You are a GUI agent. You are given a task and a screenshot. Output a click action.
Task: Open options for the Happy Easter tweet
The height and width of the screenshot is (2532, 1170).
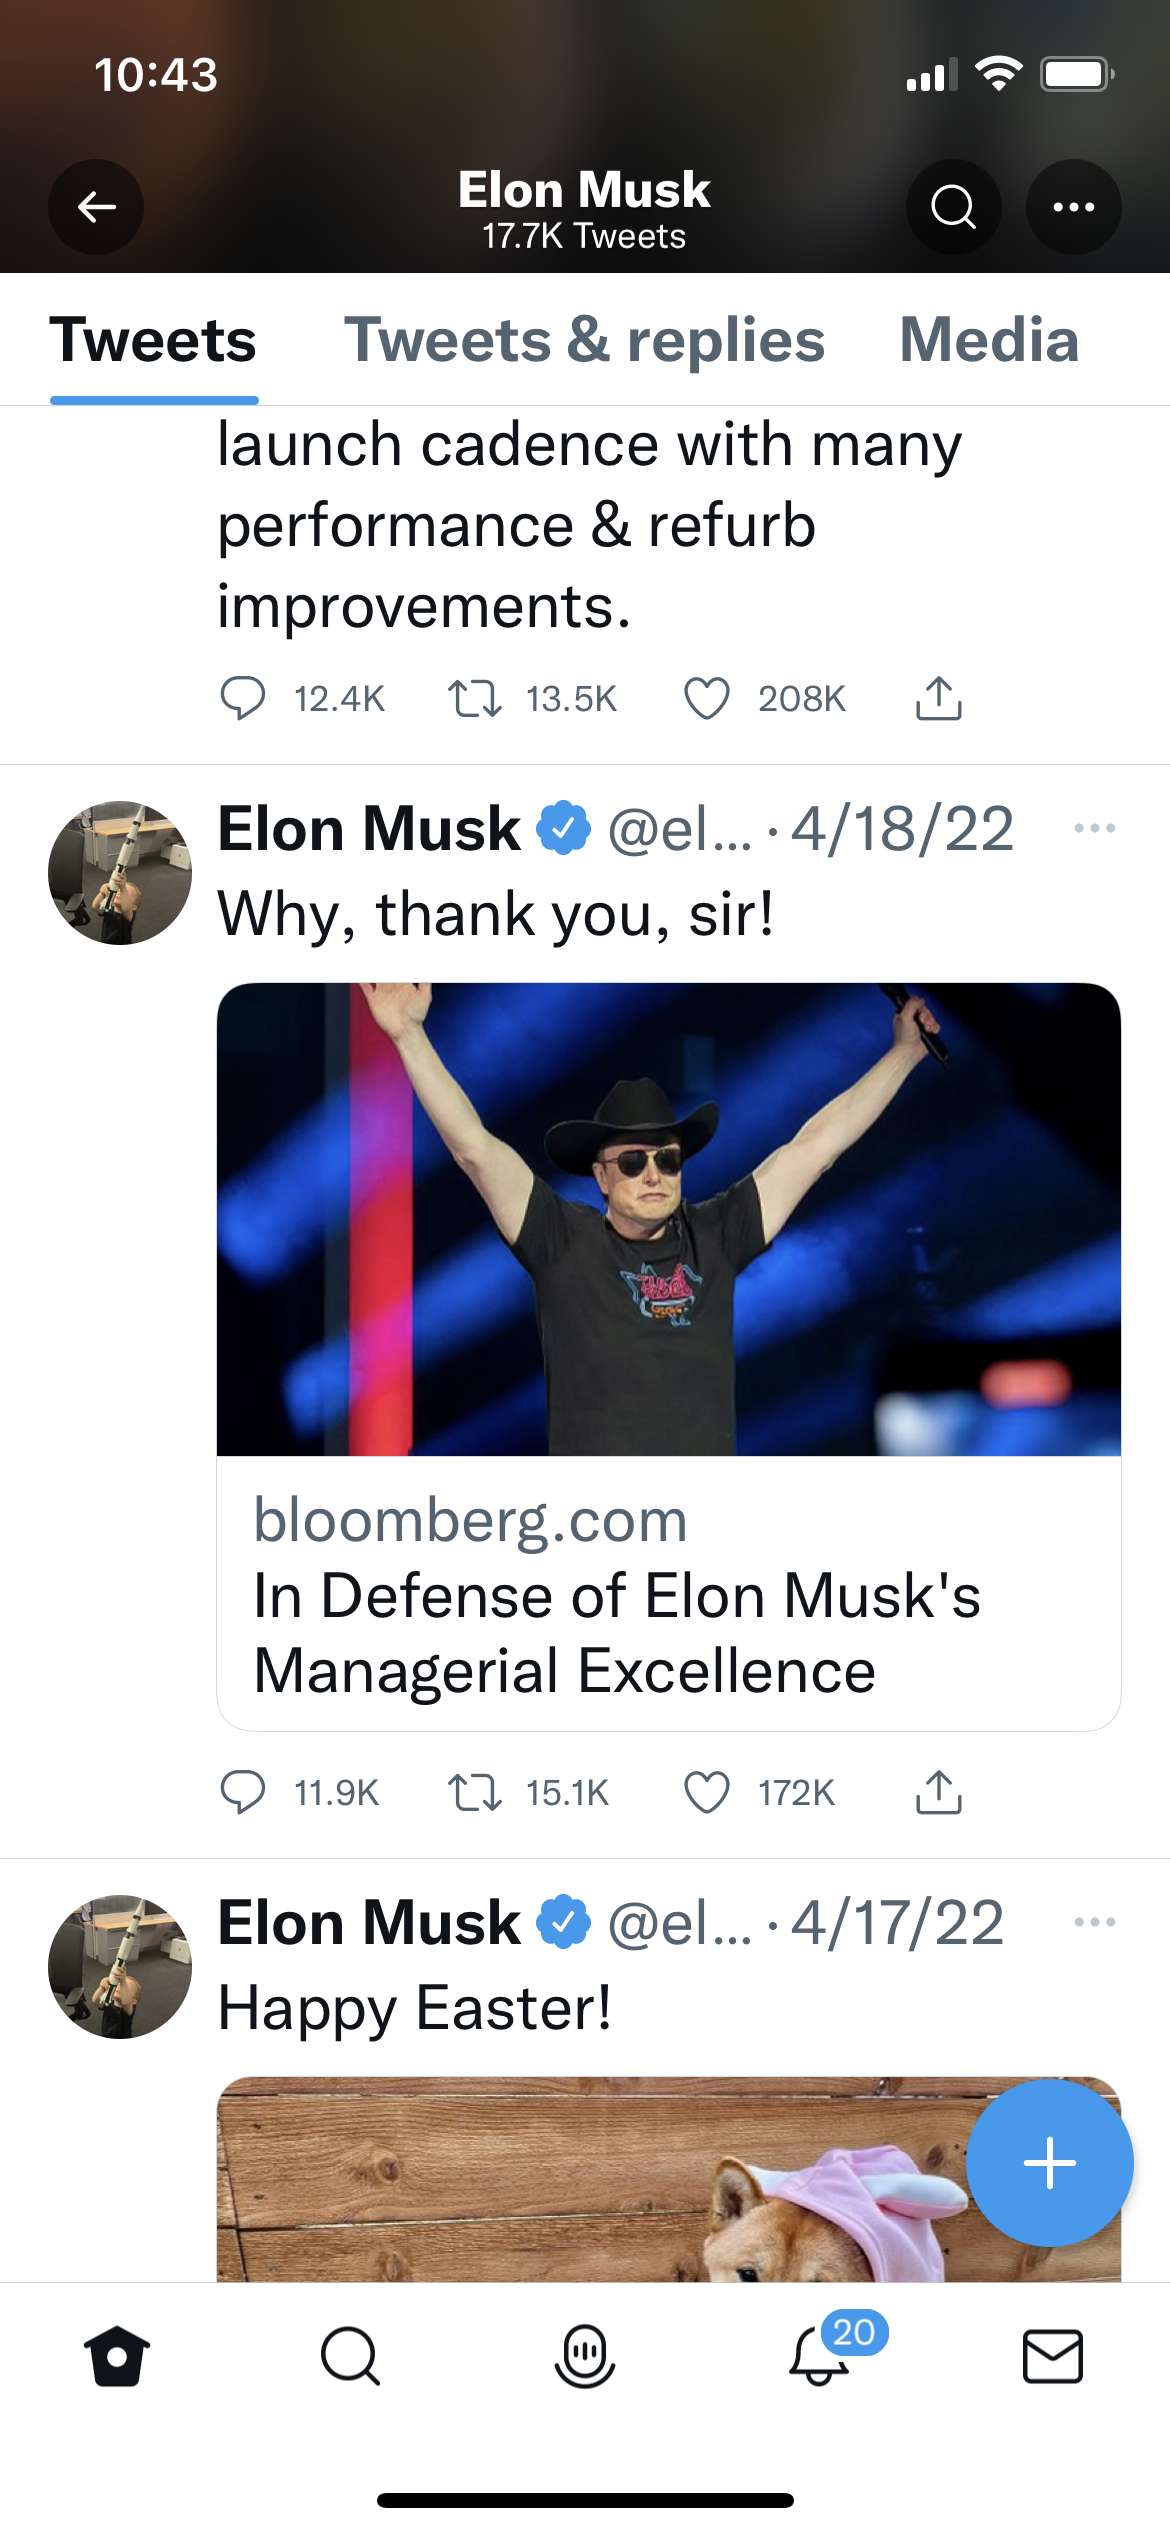pos(1094,1922)
